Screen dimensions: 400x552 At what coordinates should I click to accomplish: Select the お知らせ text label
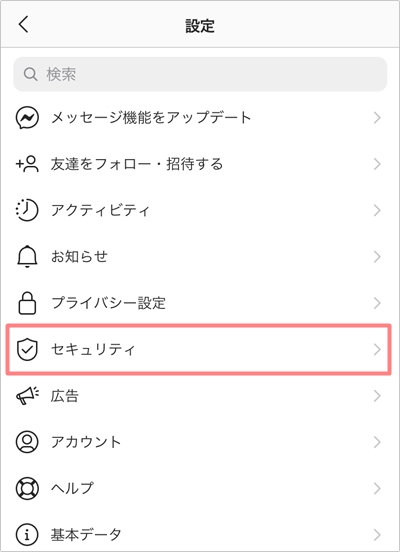click(x=79, y=256)
